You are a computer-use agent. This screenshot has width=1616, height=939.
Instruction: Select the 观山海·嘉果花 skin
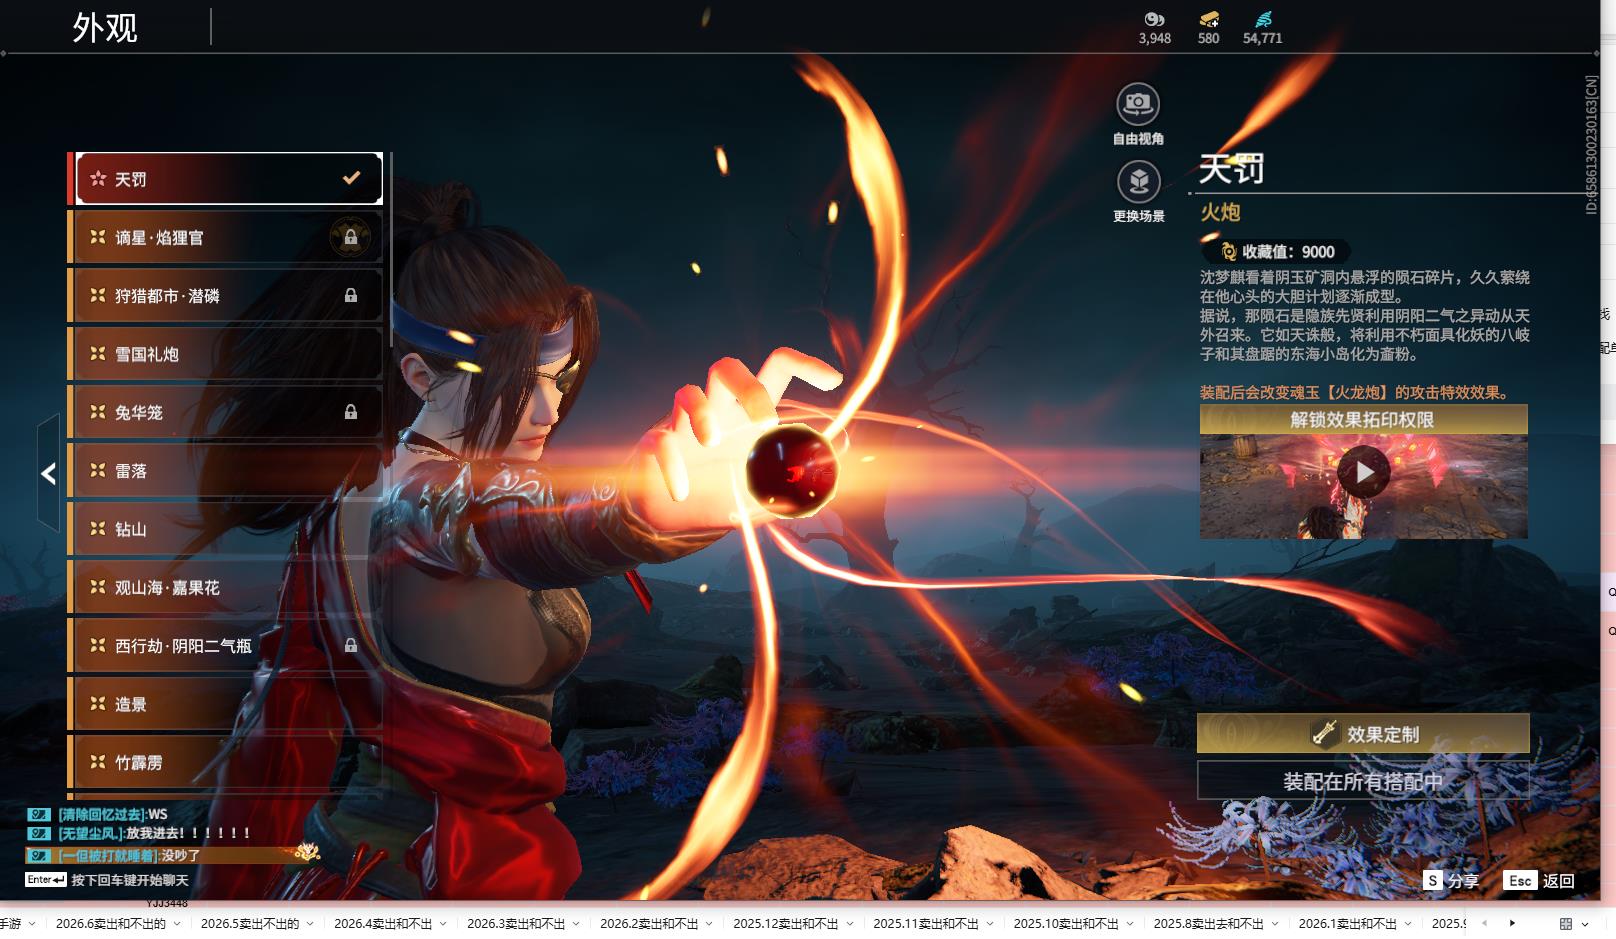(225, 588)
